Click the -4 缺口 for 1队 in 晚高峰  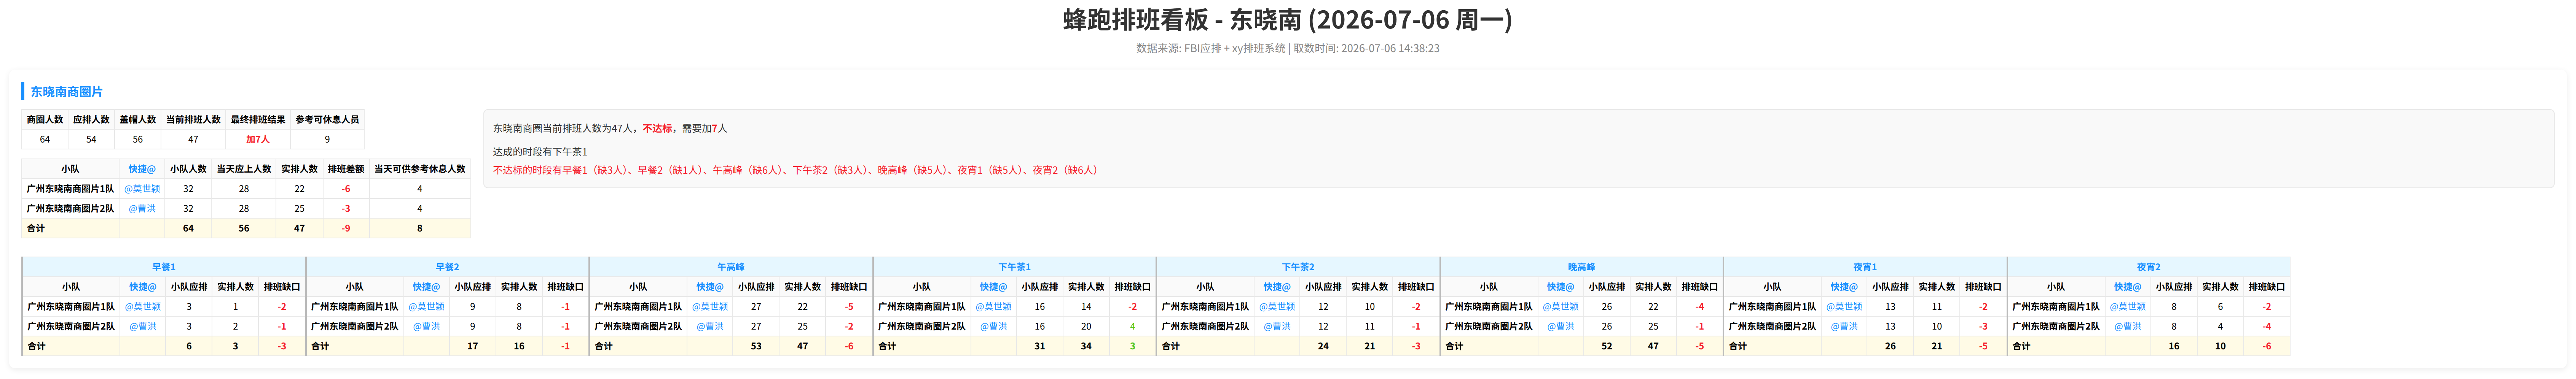pos(1700,307)
